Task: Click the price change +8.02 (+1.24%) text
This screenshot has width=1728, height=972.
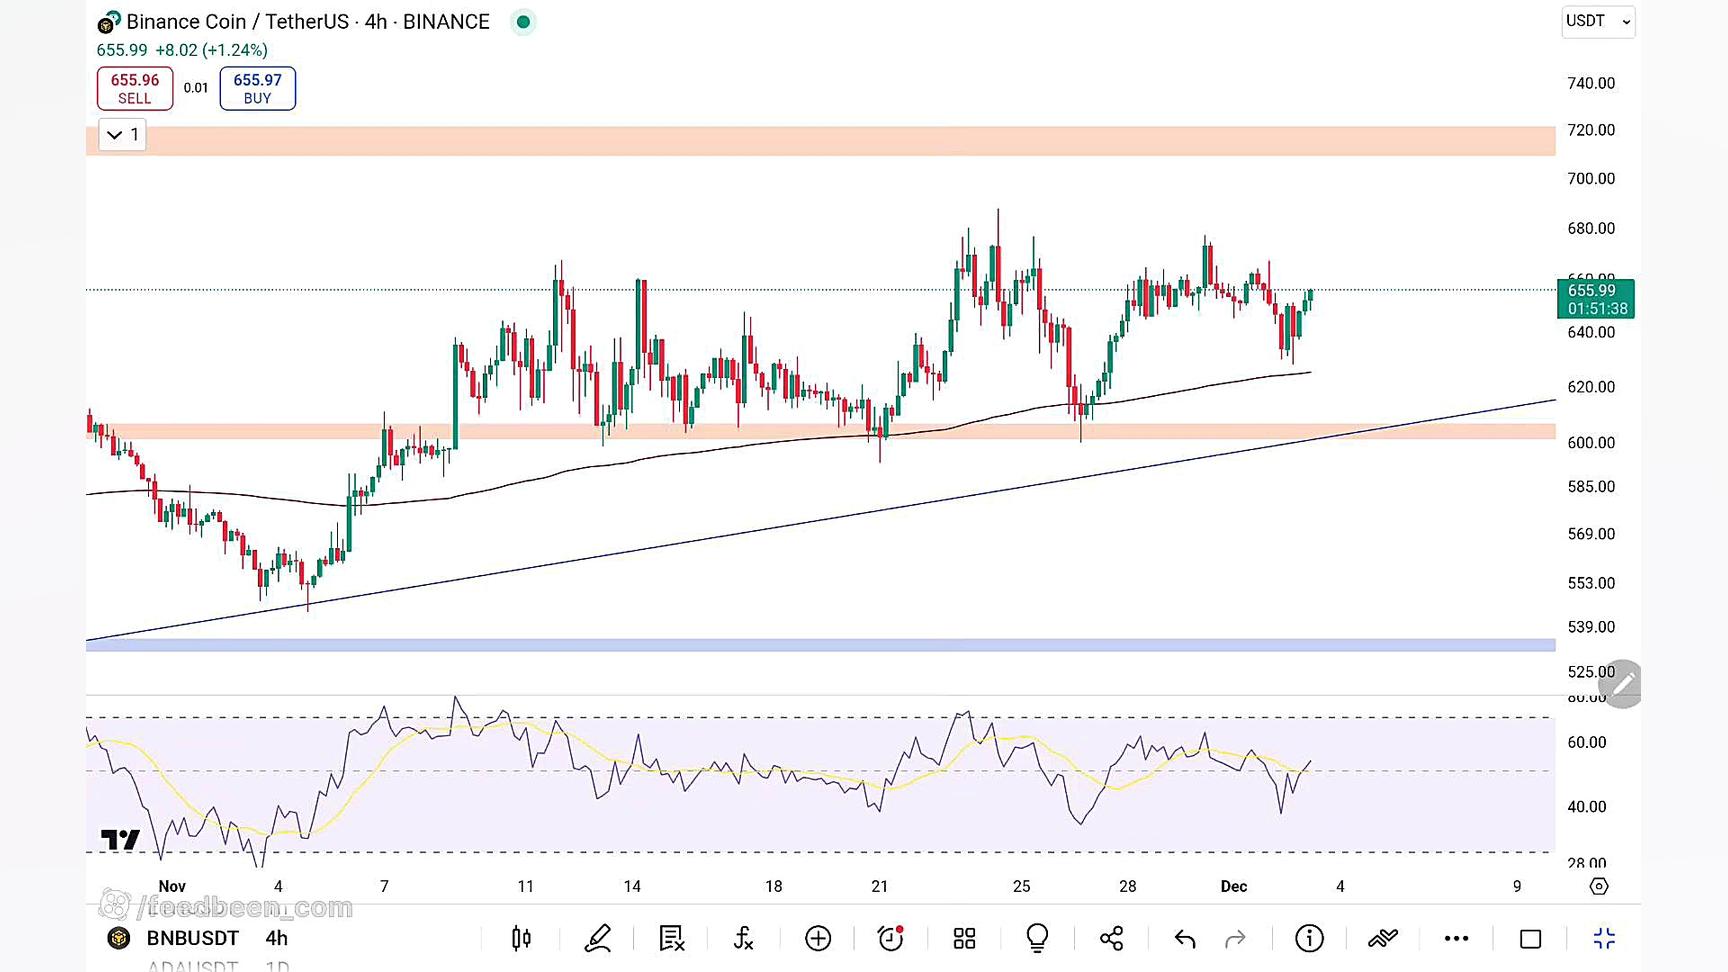Action: point(211,50)
